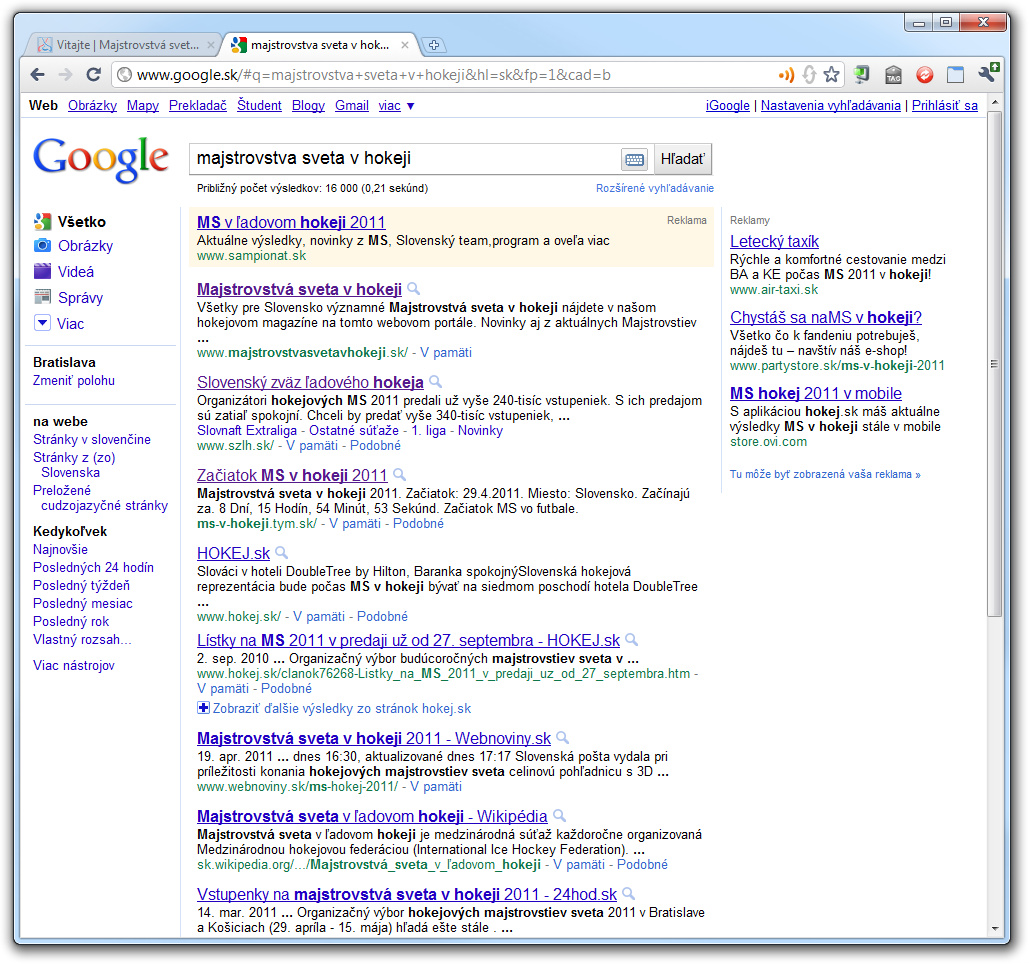
Task: Go back to the previous page
Action: [x=38, y=74]
